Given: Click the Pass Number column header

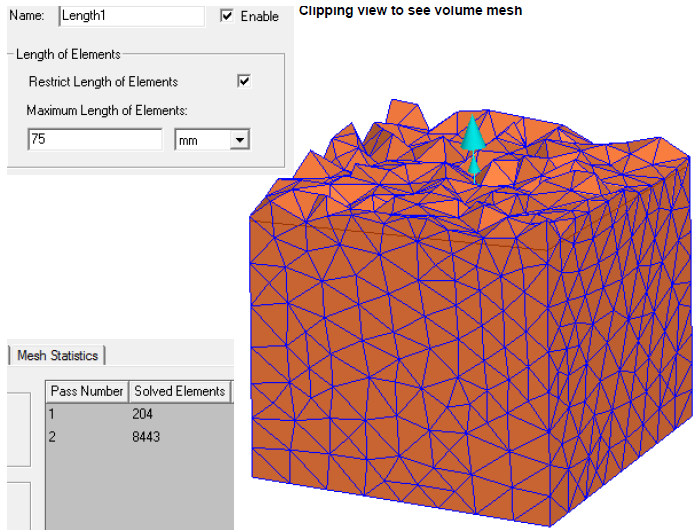Looking at the screenshot, I should (87, 391).
